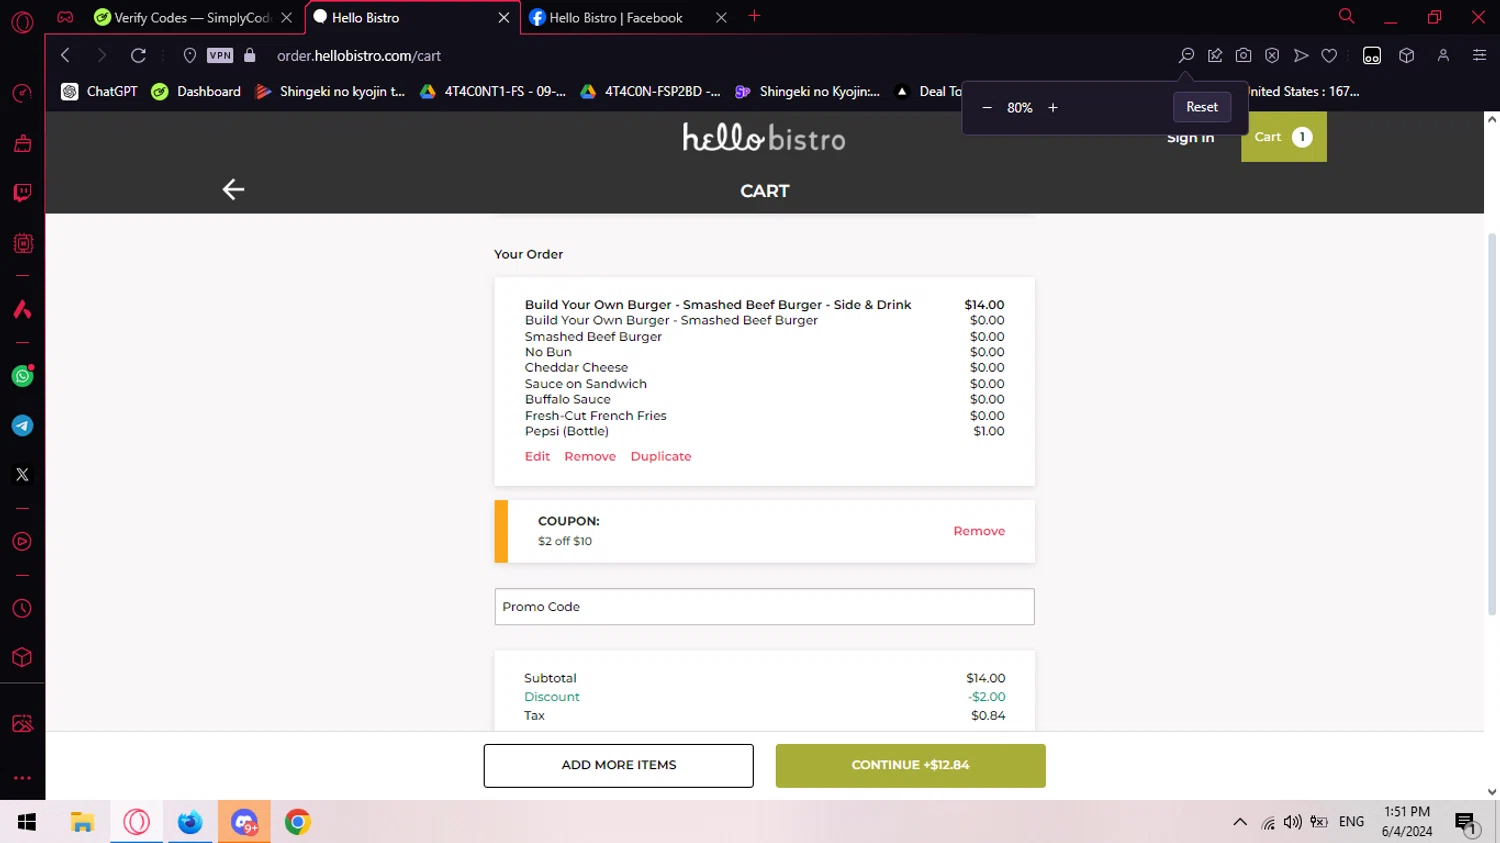Duplicate the burger order item
Image resolution: width=1500 pixels, height=843 pixels.
[x=661, y=456]
